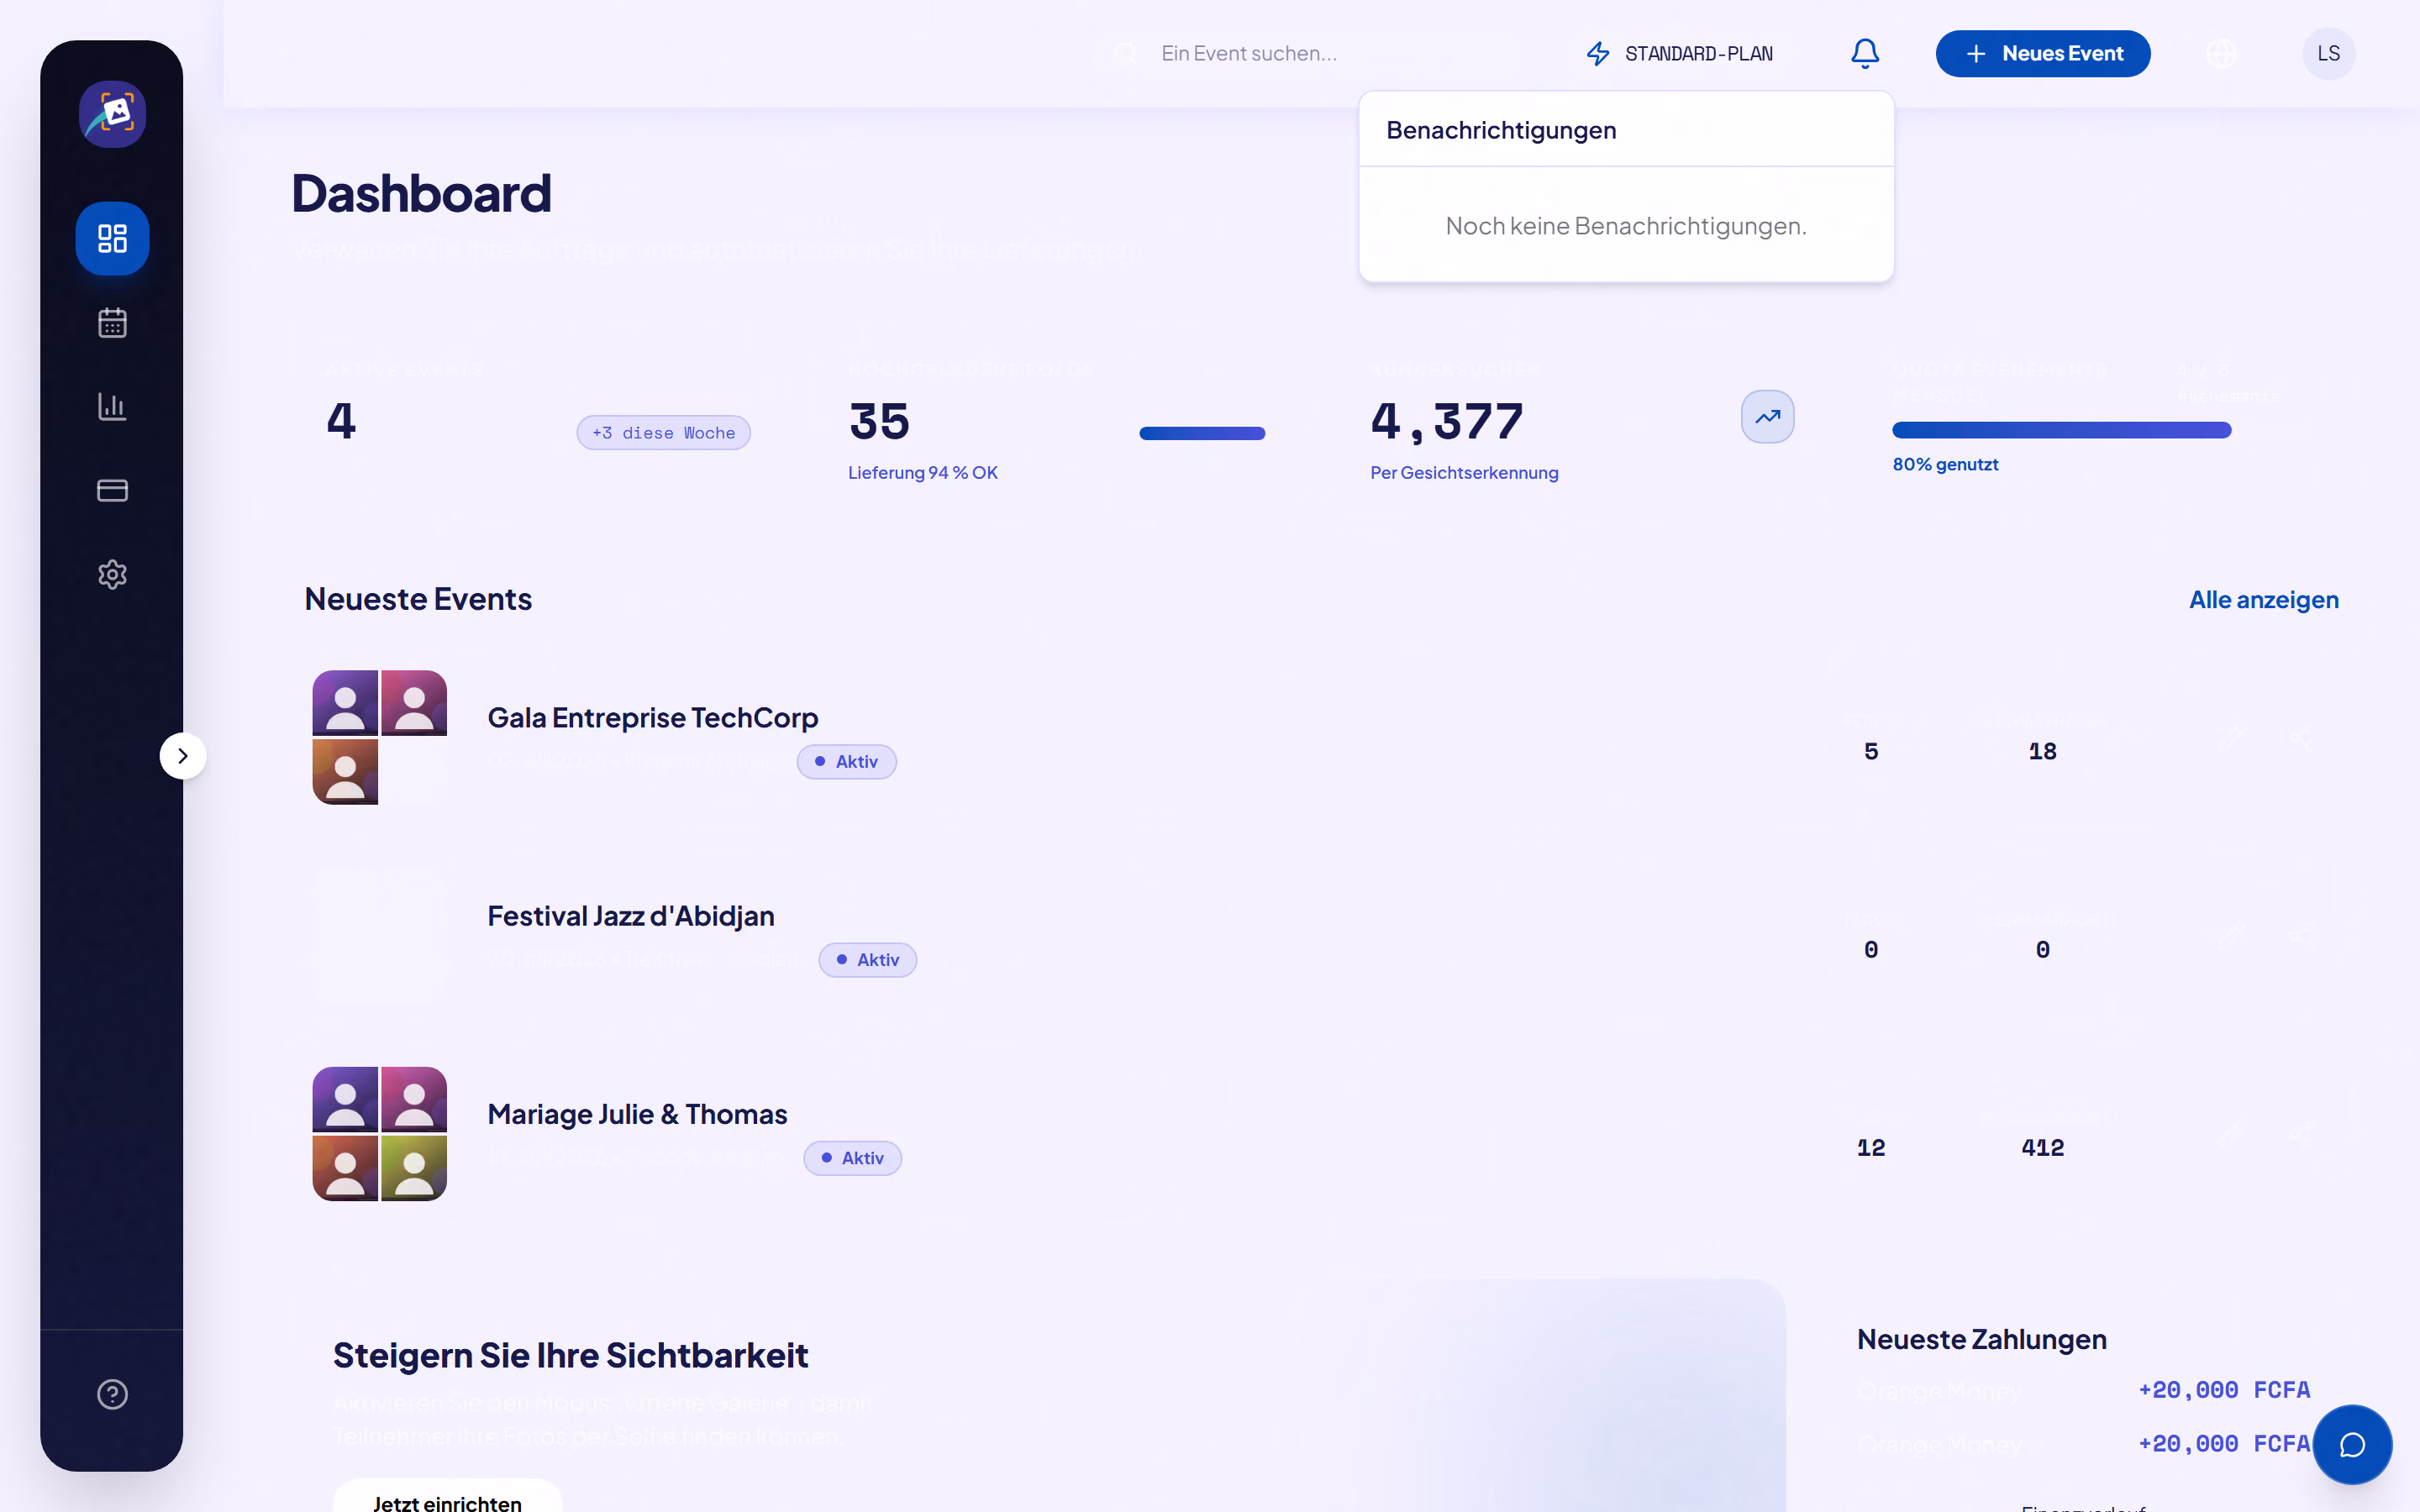This screenshot has width=2420, height=1512.
Task: Open the globe language selector
Action: pyautogui.click(x=2221, y=53)
